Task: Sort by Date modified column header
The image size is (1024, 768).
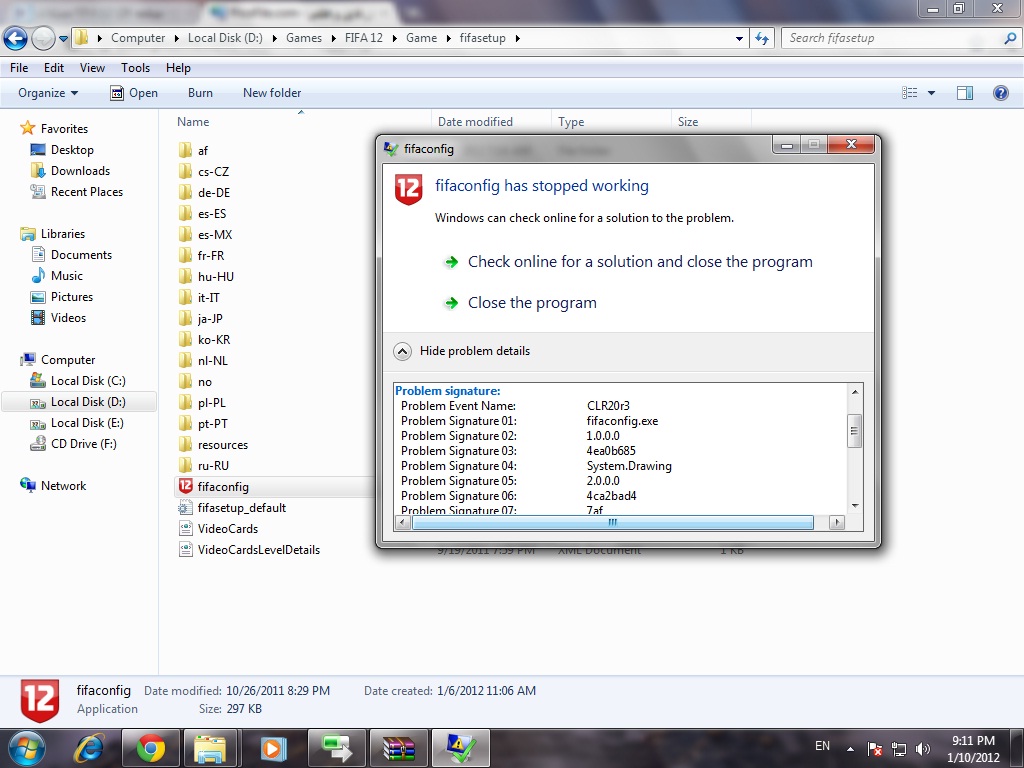Action: [475, 121]
